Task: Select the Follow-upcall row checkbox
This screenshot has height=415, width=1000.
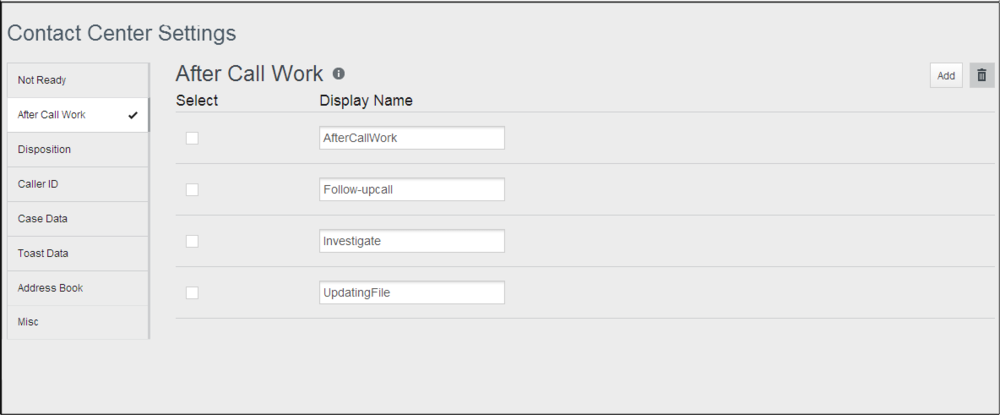Action: point(192,189)
